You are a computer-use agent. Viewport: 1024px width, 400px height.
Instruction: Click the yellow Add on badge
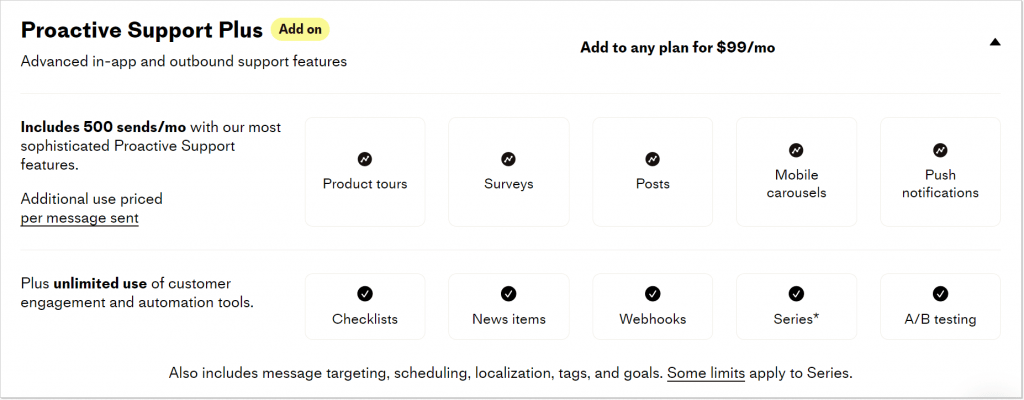[300, 29]
